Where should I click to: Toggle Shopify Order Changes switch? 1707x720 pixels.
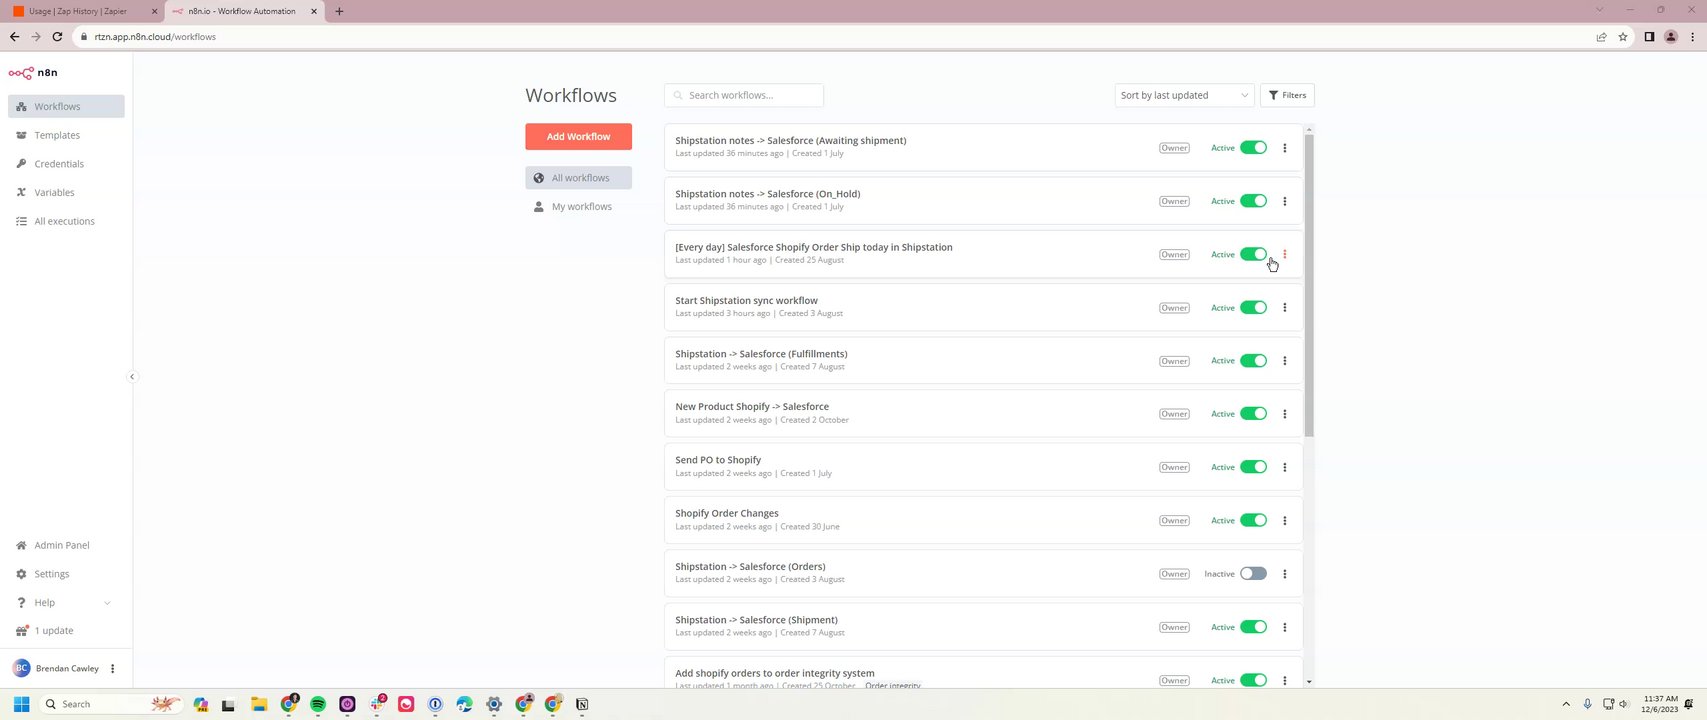pos(1253,520)
